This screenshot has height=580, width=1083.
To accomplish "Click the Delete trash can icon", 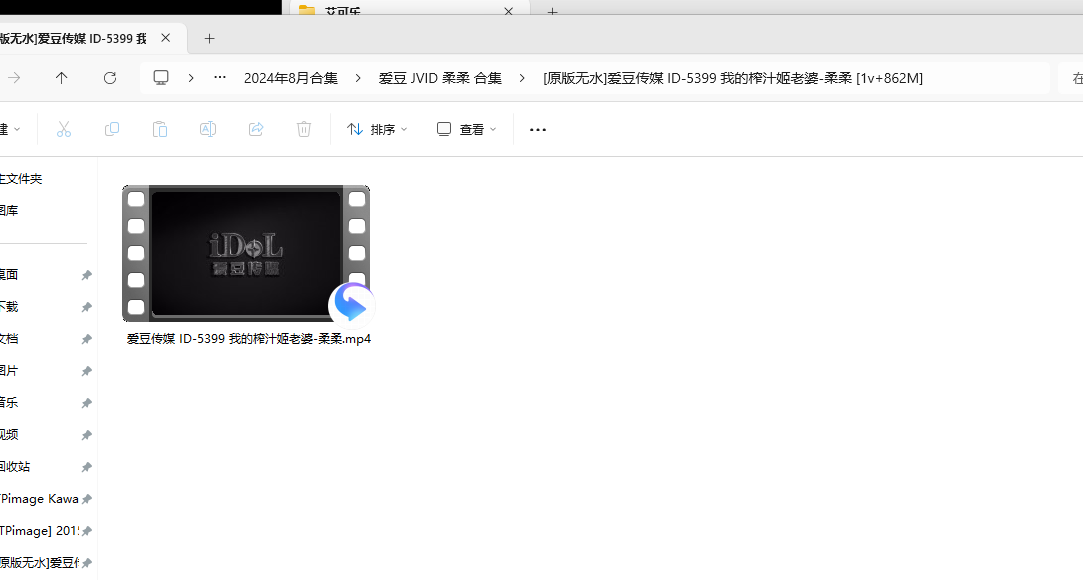I will pyautogui.click(x=304, y=129).
